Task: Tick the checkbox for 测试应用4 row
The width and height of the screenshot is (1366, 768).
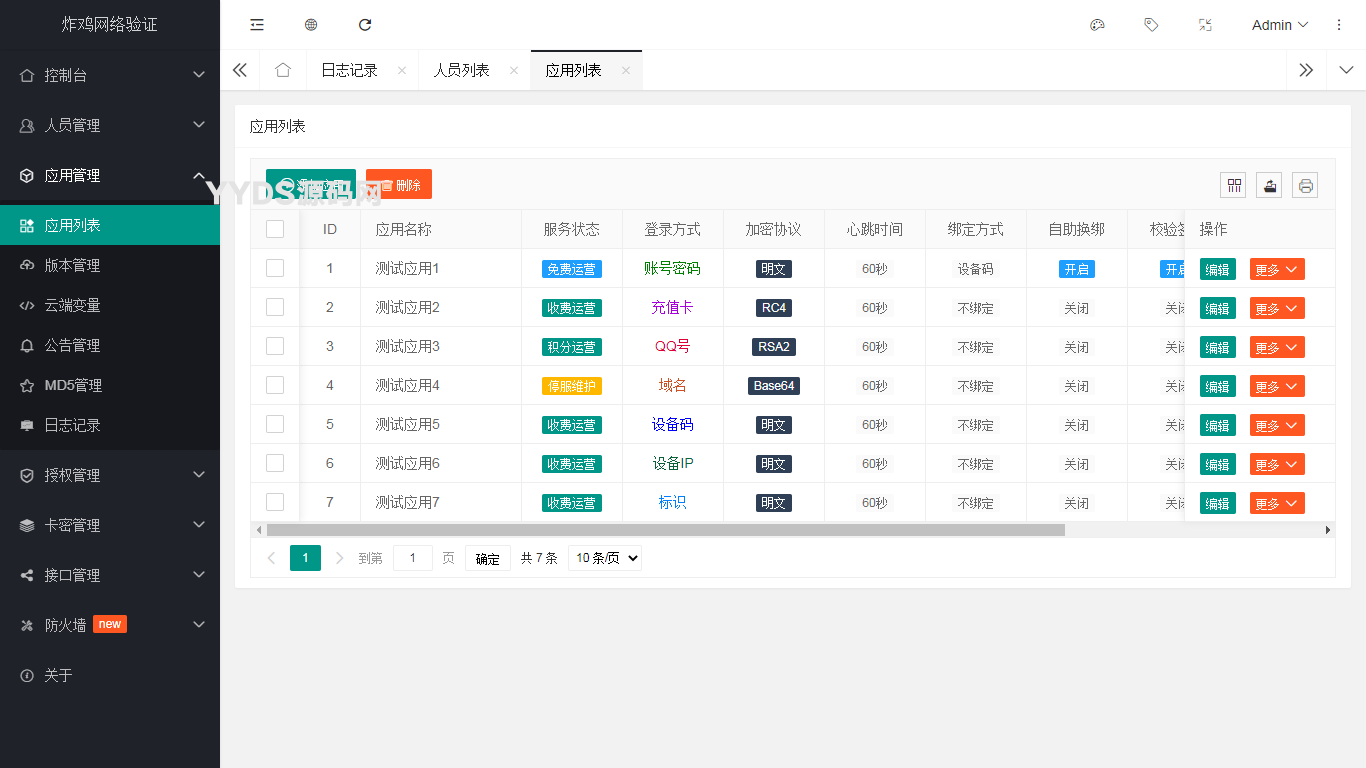Action: pos(275,385)
